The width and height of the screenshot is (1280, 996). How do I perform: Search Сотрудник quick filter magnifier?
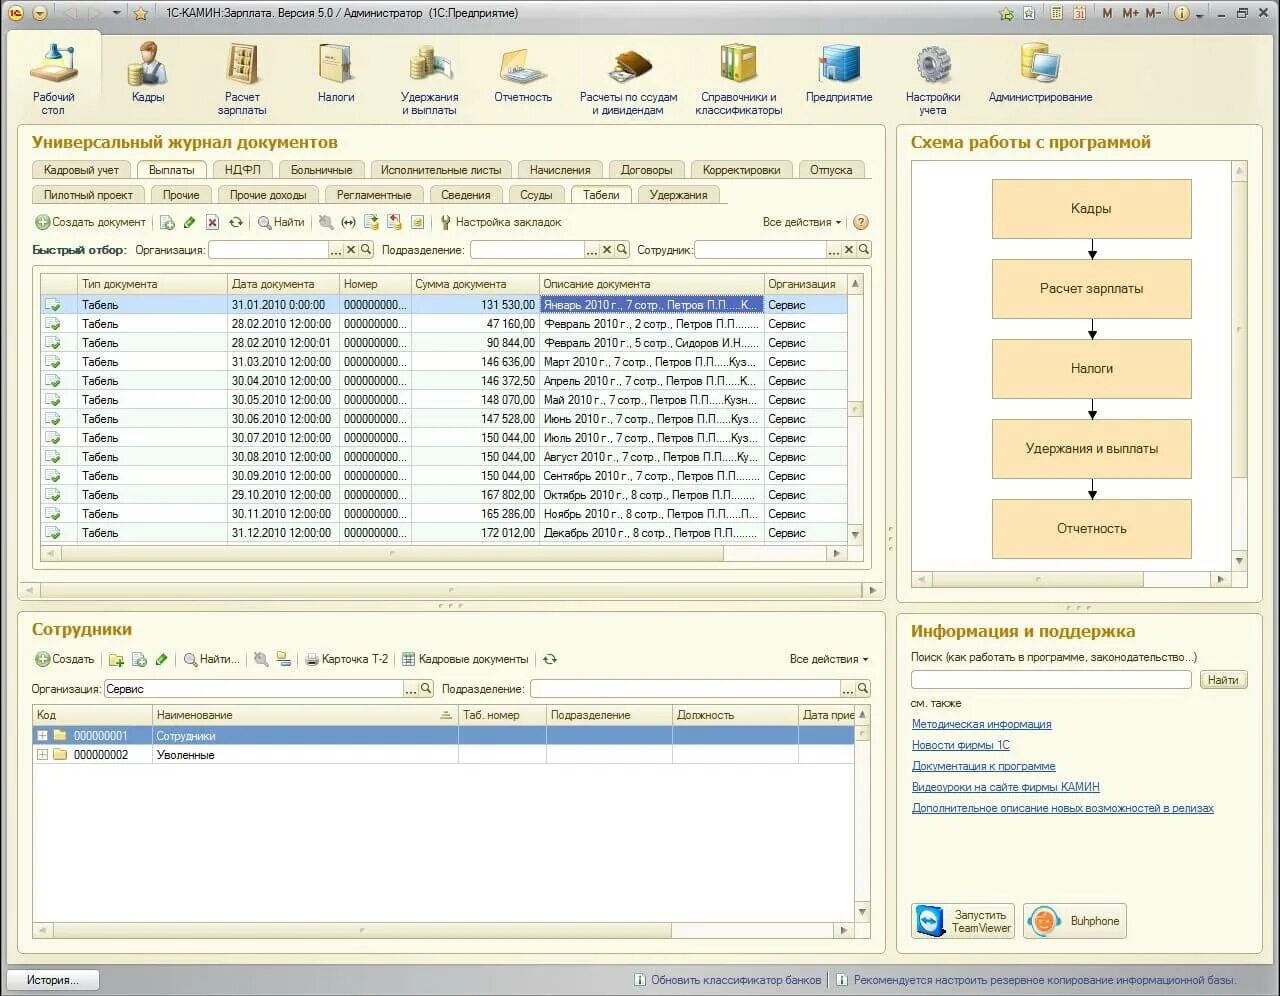(864, 250)
